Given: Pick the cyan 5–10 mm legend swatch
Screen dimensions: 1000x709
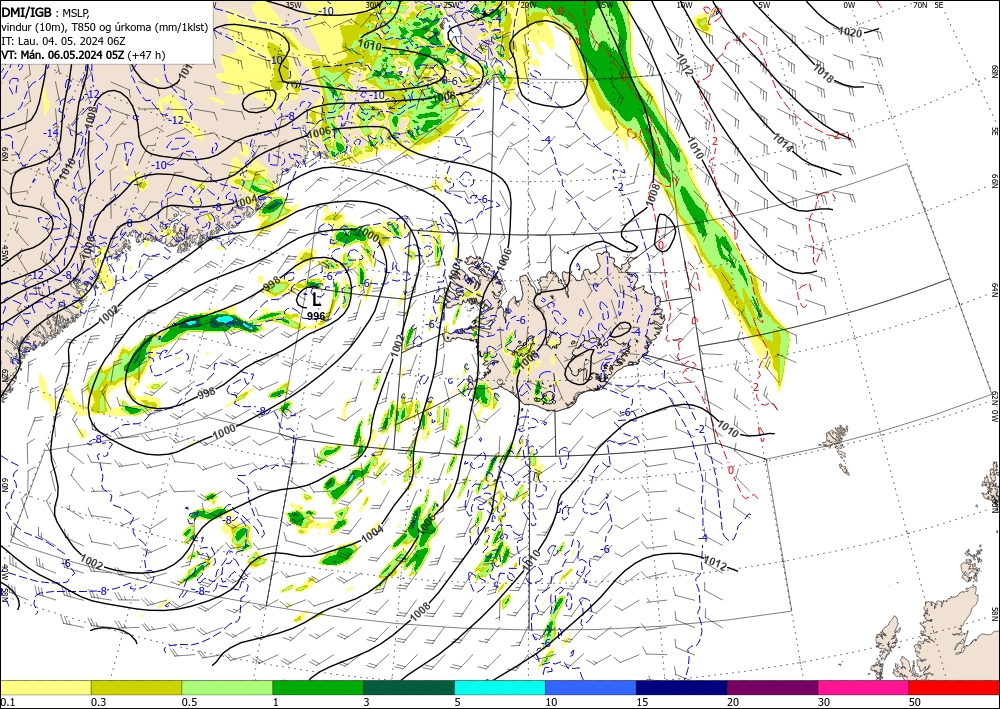Looking at the screenshot, I should 500,687.
